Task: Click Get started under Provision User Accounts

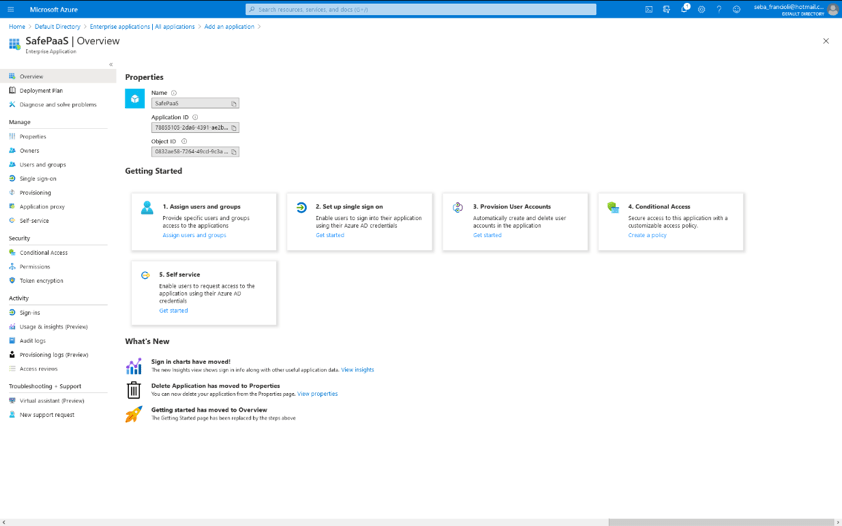Action: [487, 235]
